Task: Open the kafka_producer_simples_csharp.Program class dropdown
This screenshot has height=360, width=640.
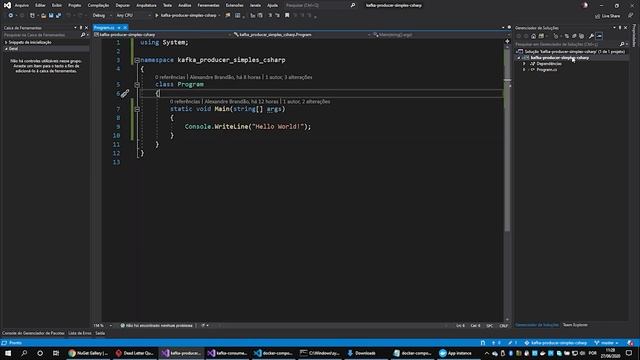Action: coord(302,35)
